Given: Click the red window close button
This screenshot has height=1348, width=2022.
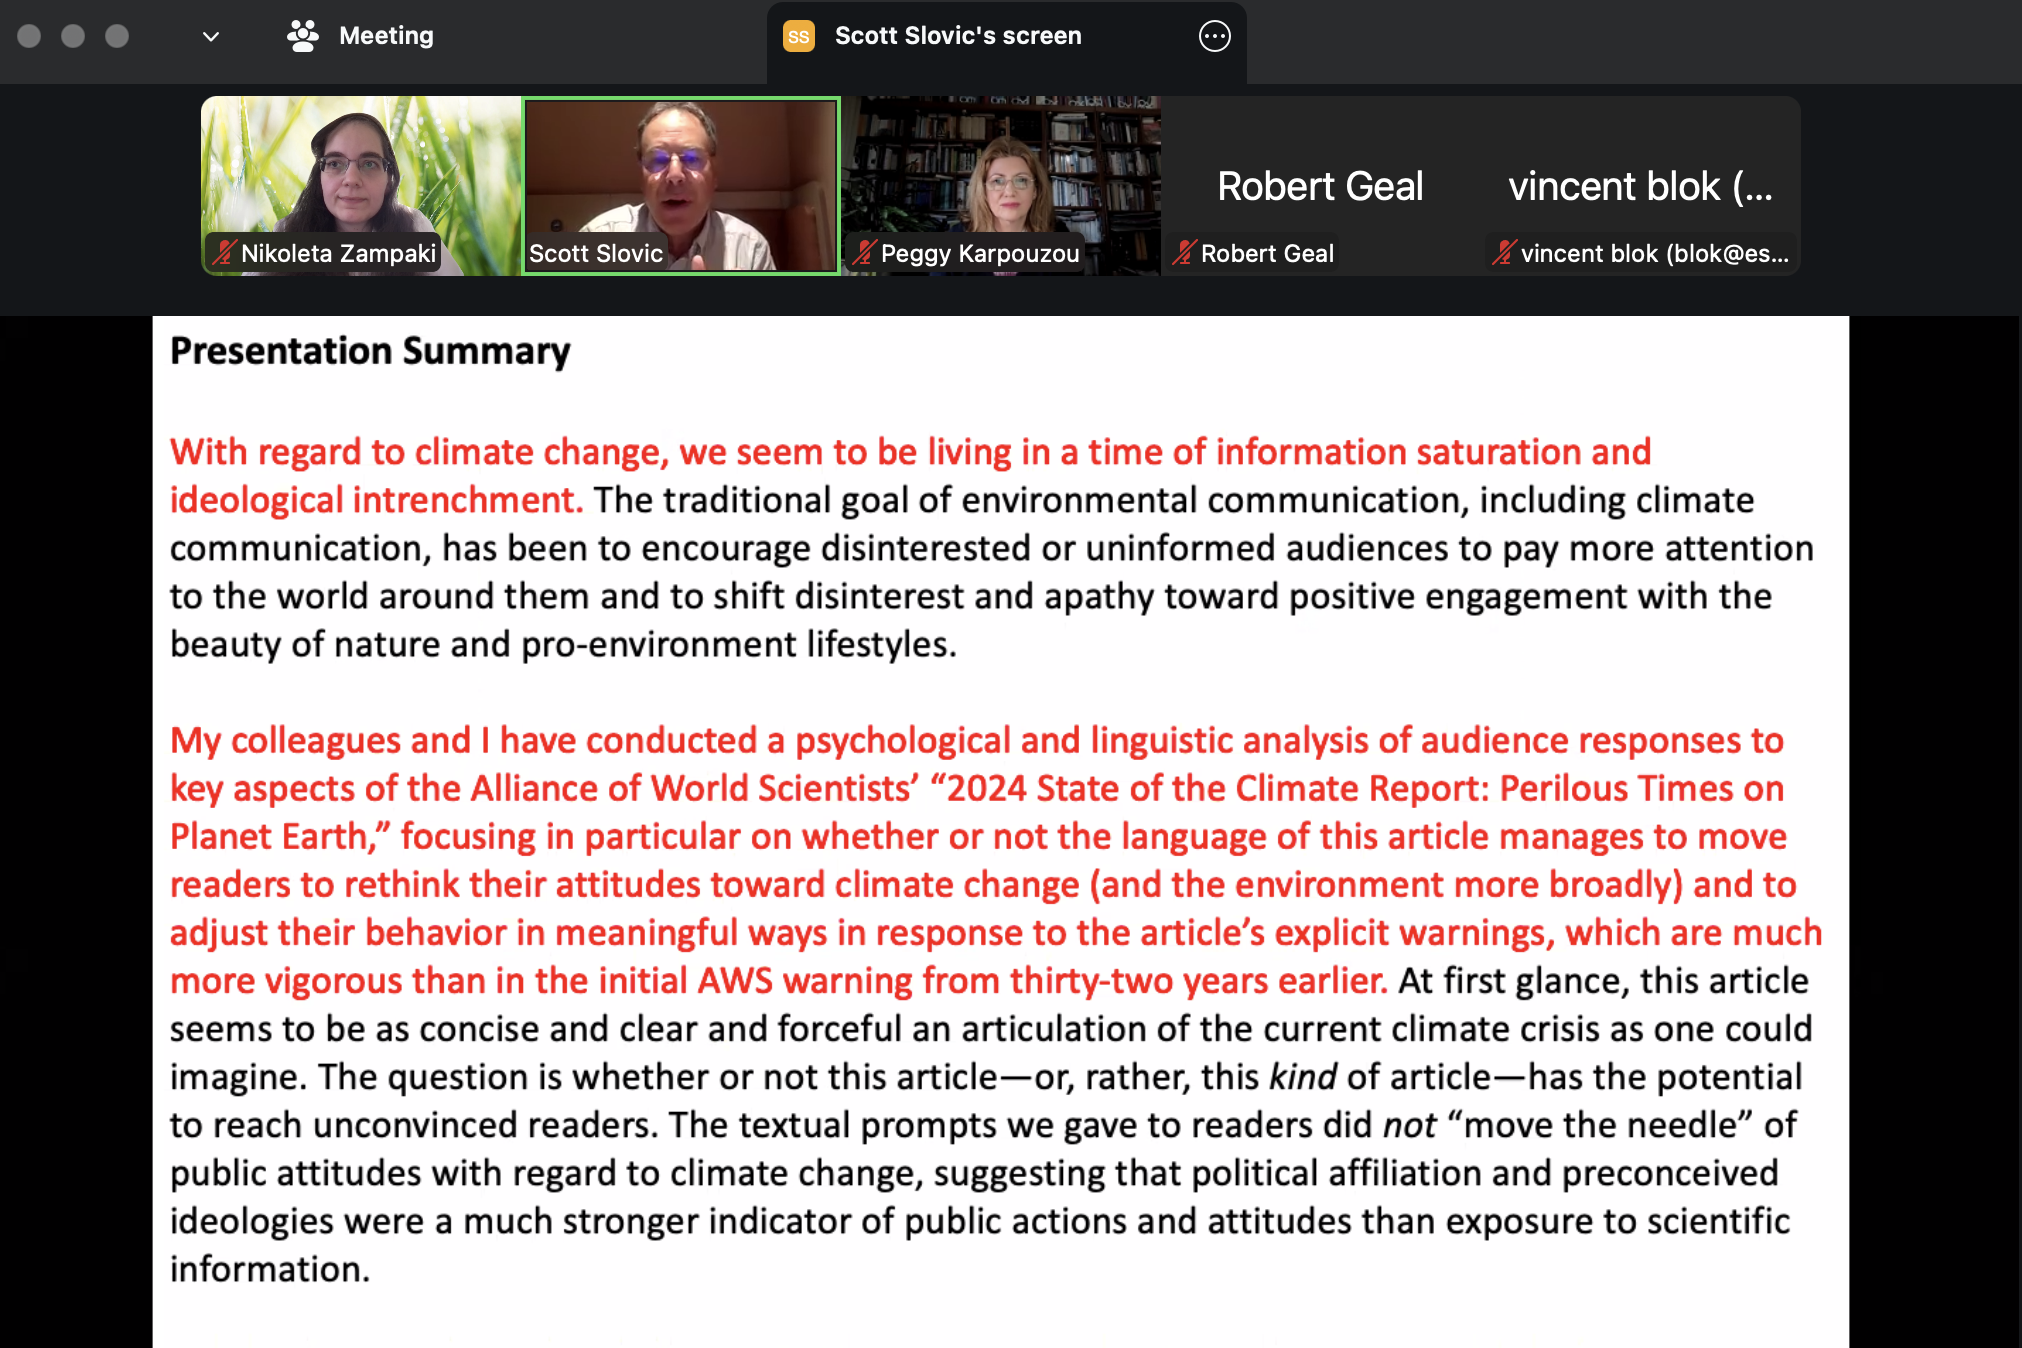Looking at the screenshot, I should coord(29,36).
